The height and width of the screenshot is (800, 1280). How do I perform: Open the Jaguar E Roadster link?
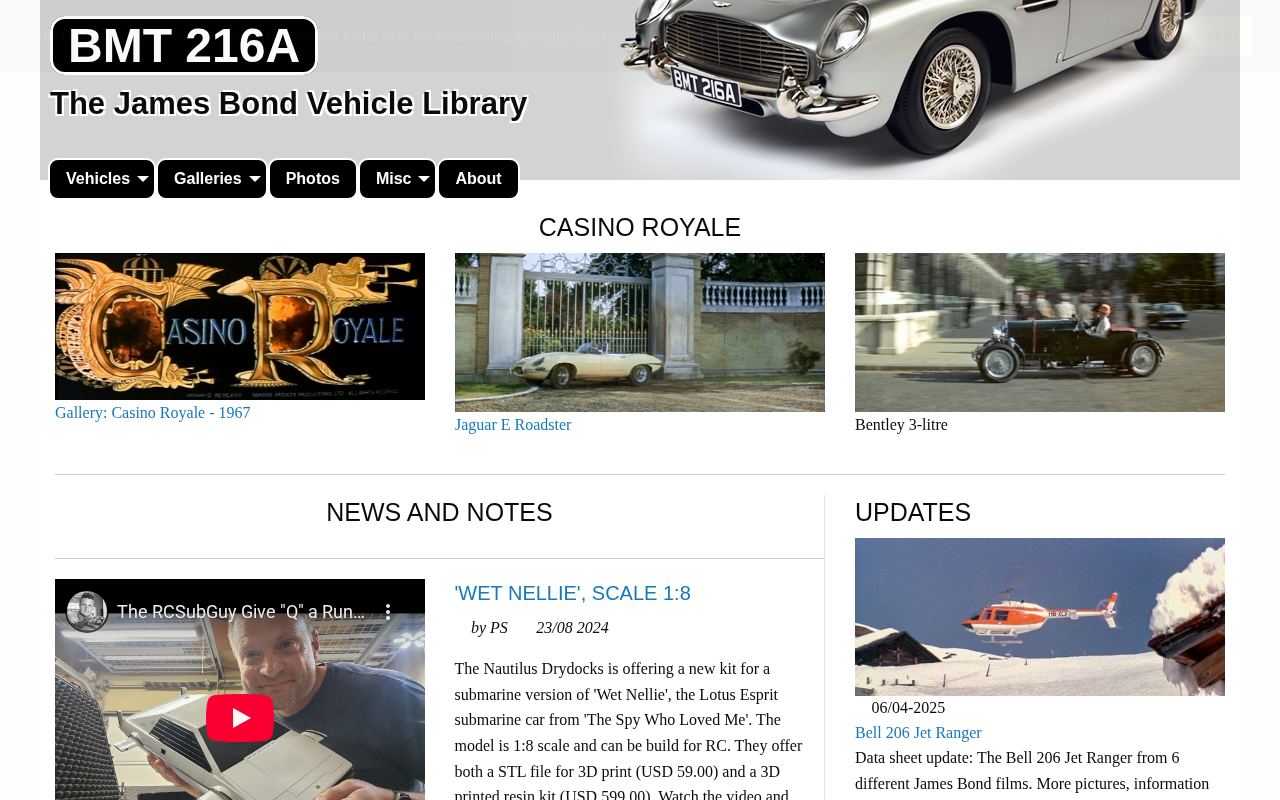coord(513,425)
